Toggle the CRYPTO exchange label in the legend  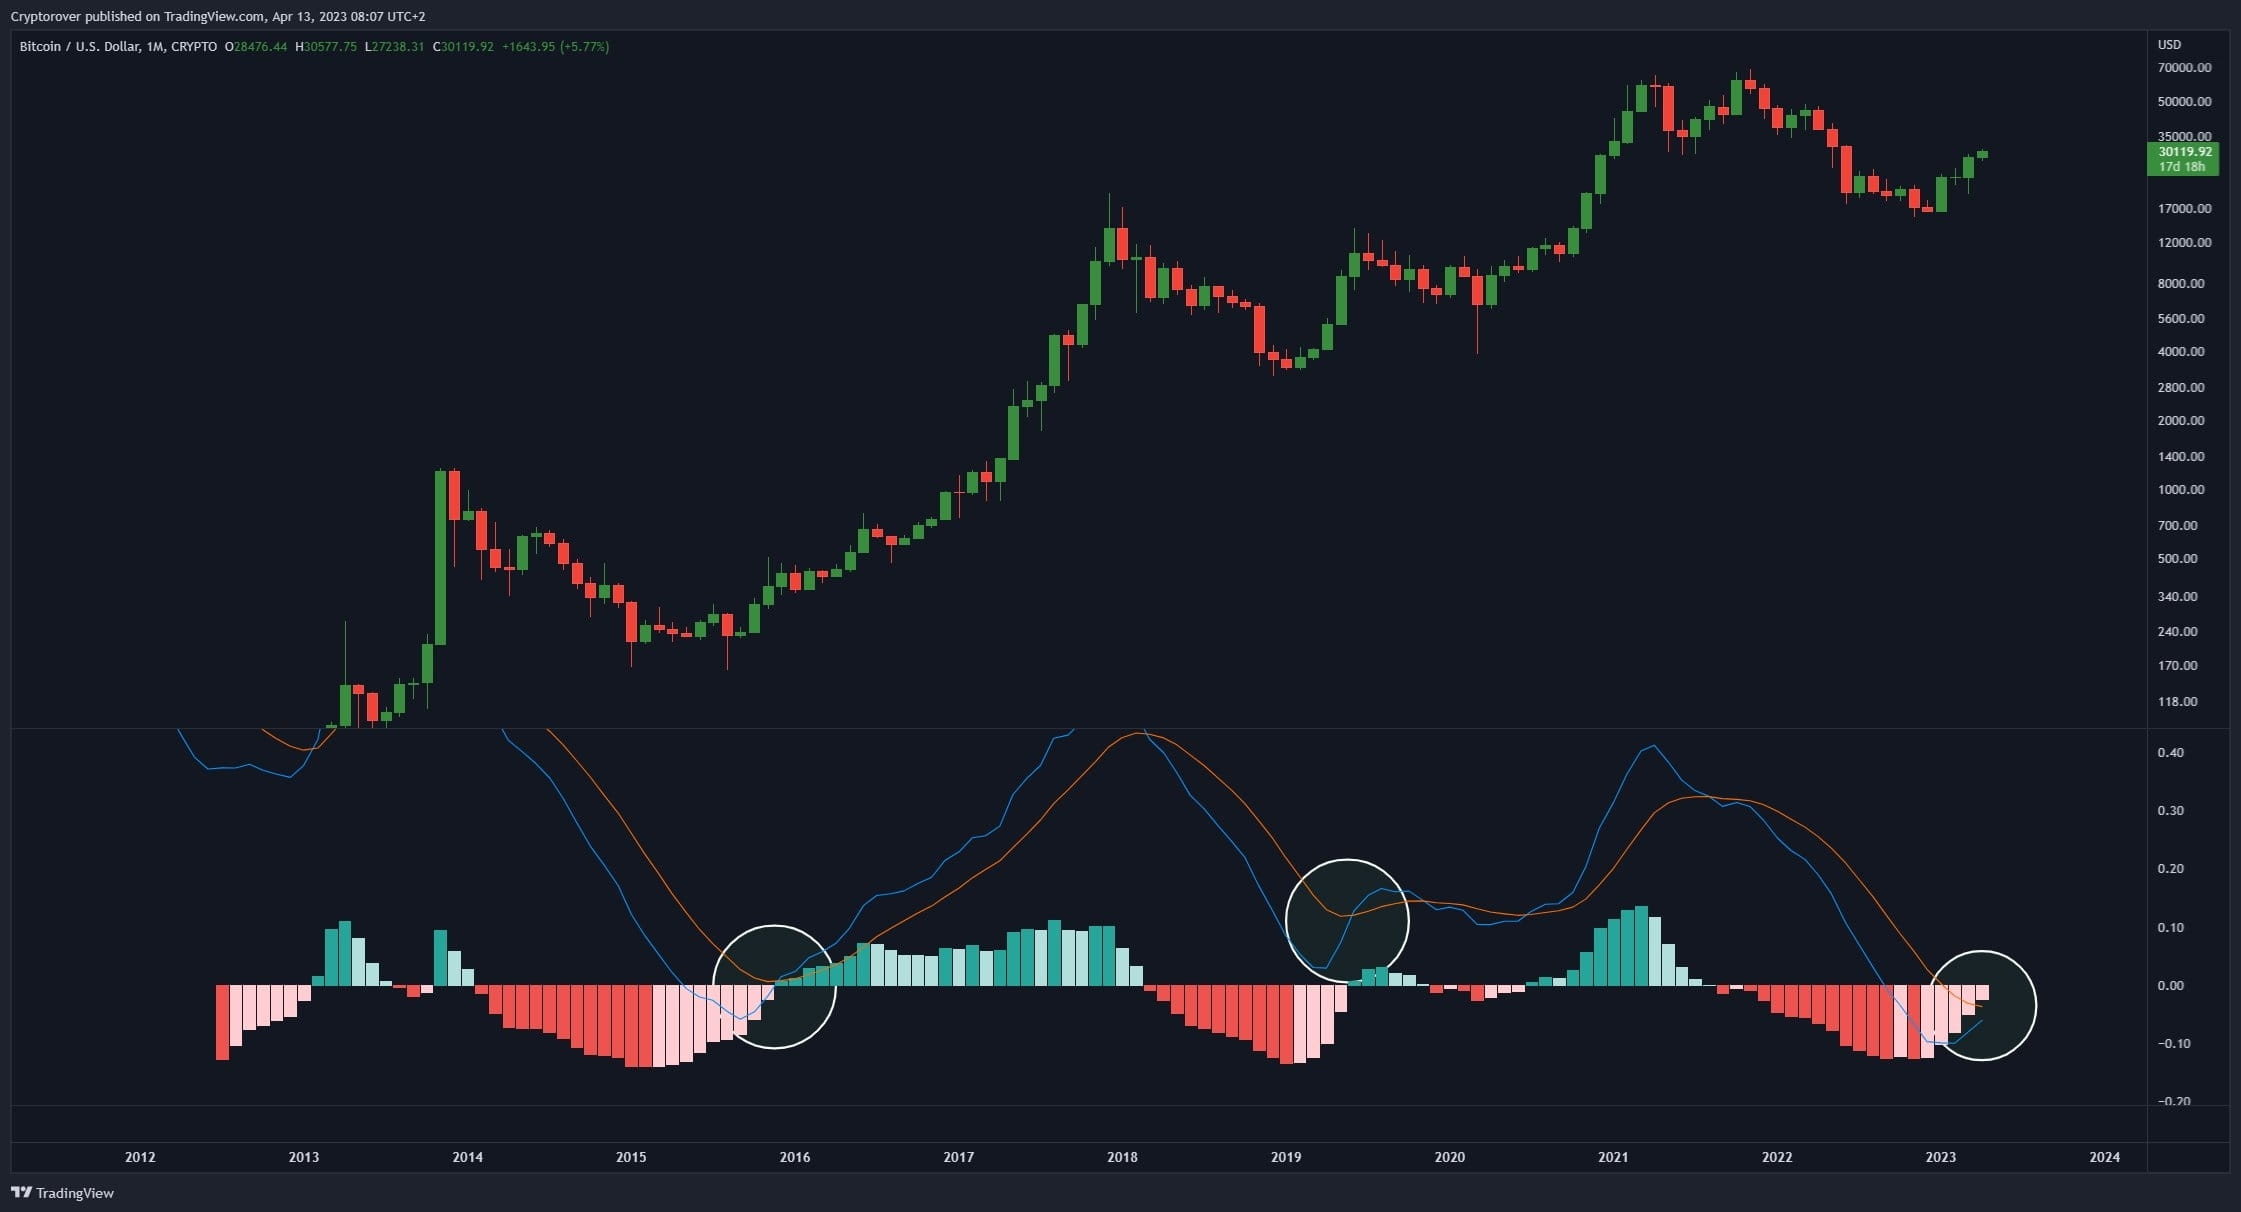[x=193, y=46]
